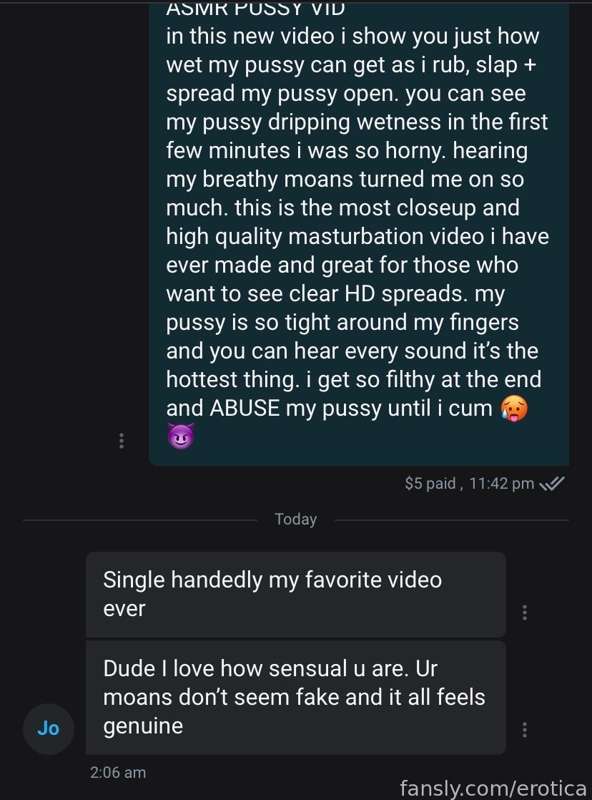Click the 'Today' date divider

coord(295,519)
